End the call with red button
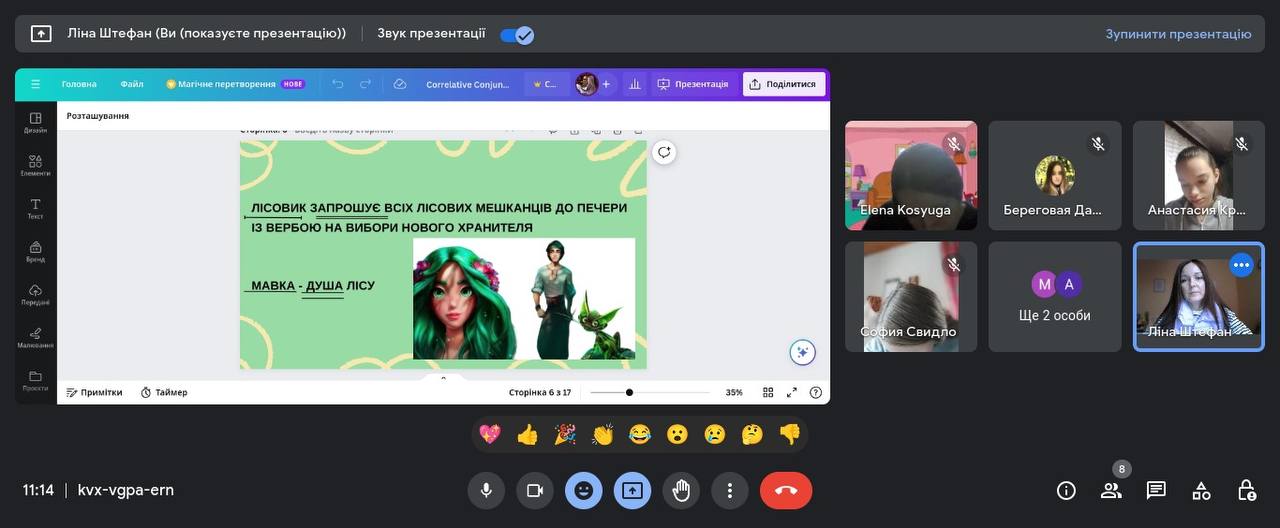1280x528 pixels. pyautogui.click(x=786, y=490)
